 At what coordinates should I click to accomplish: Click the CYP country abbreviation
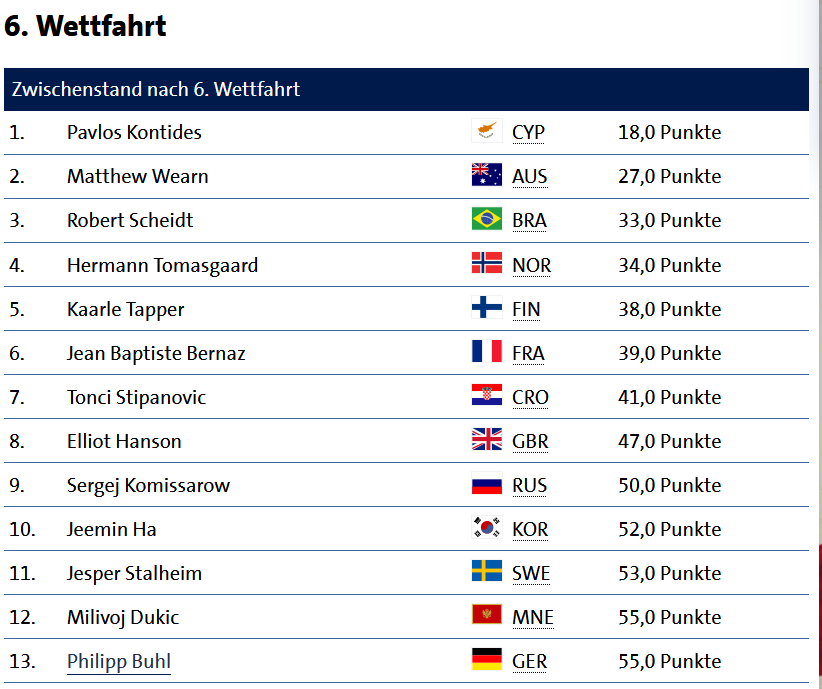click(528, 133)
